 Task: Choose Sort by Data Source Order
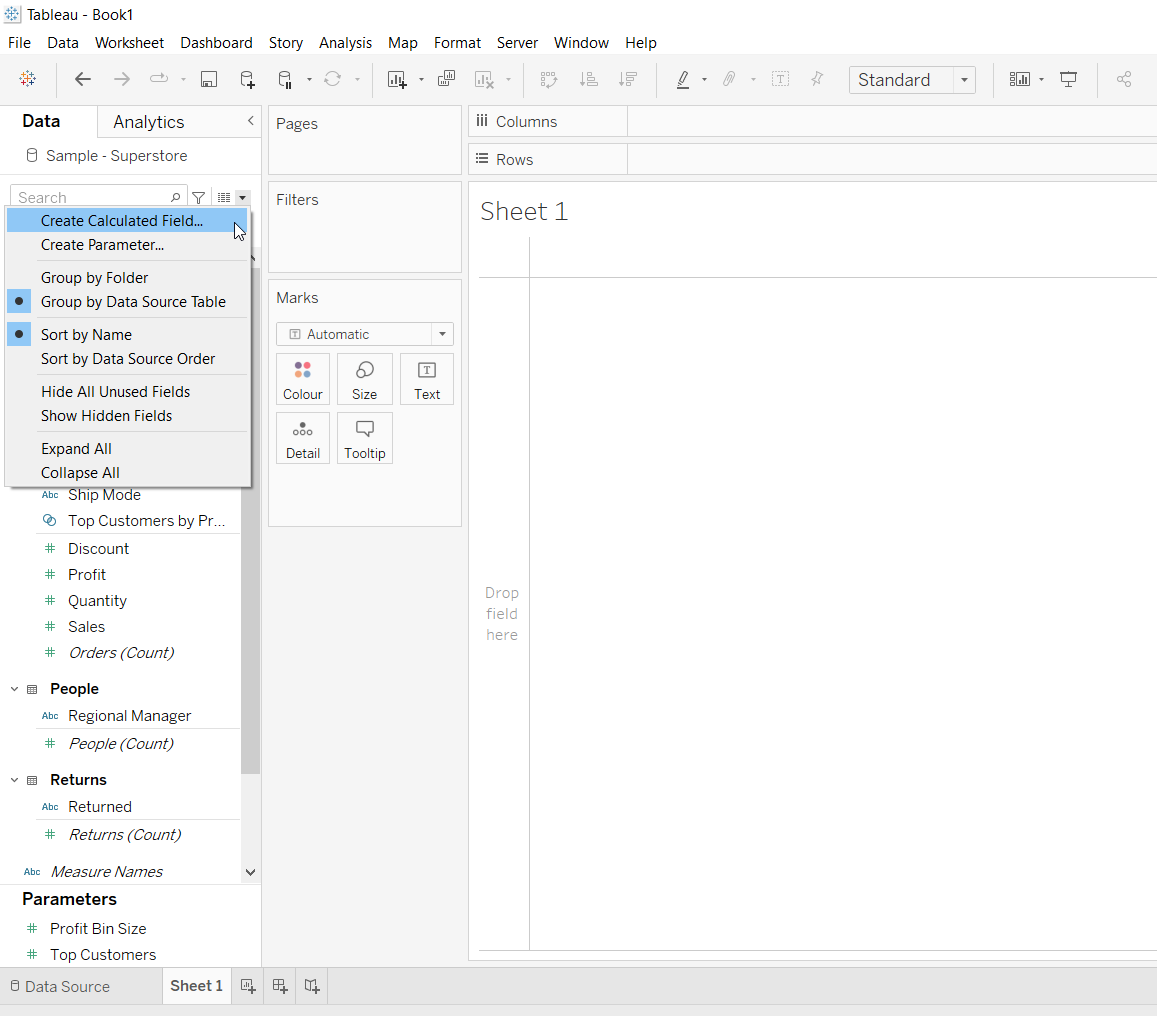pos(128,359)
